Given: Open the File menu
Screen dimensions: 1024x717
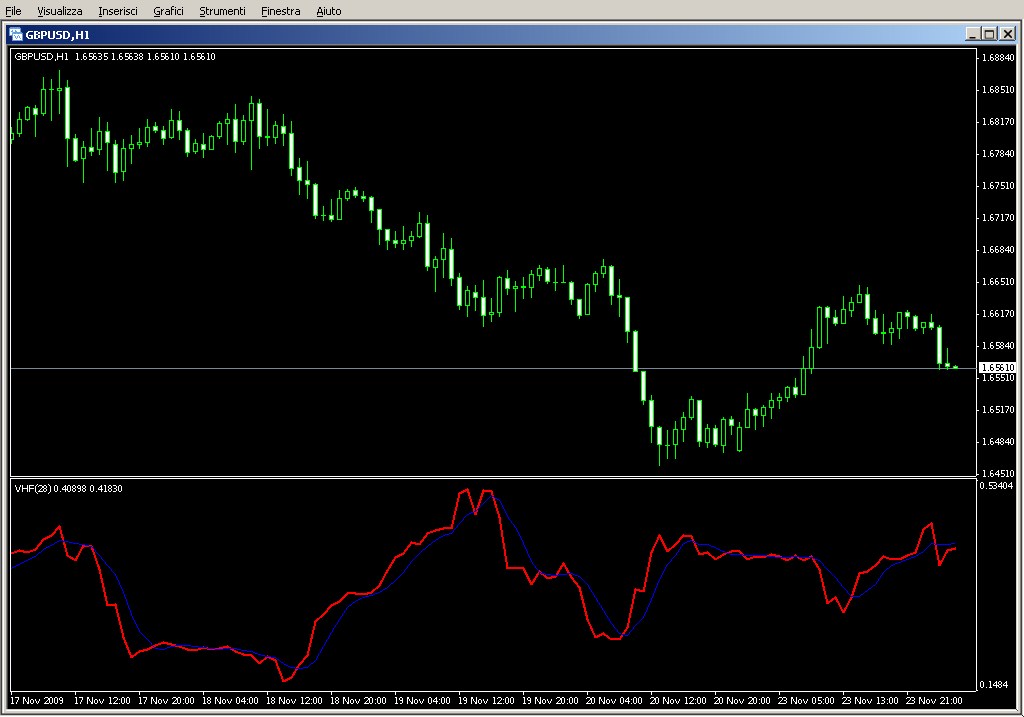Looking at the screenshot, I should (13, 11).
